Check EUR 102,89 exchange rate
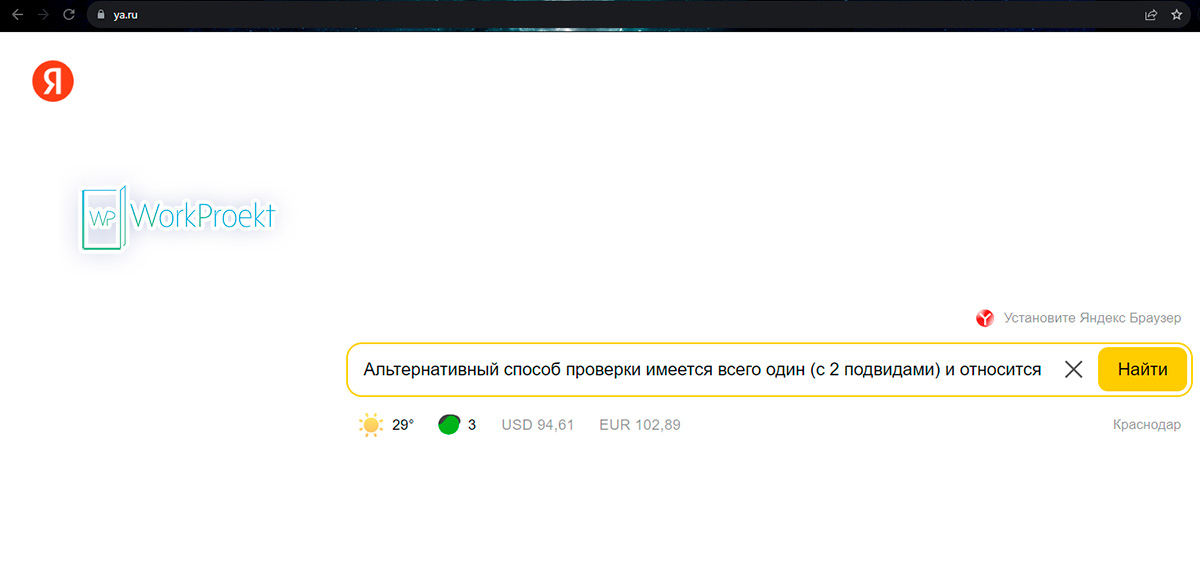Viewport: 1200px width, 587px height. coord(639,424)
